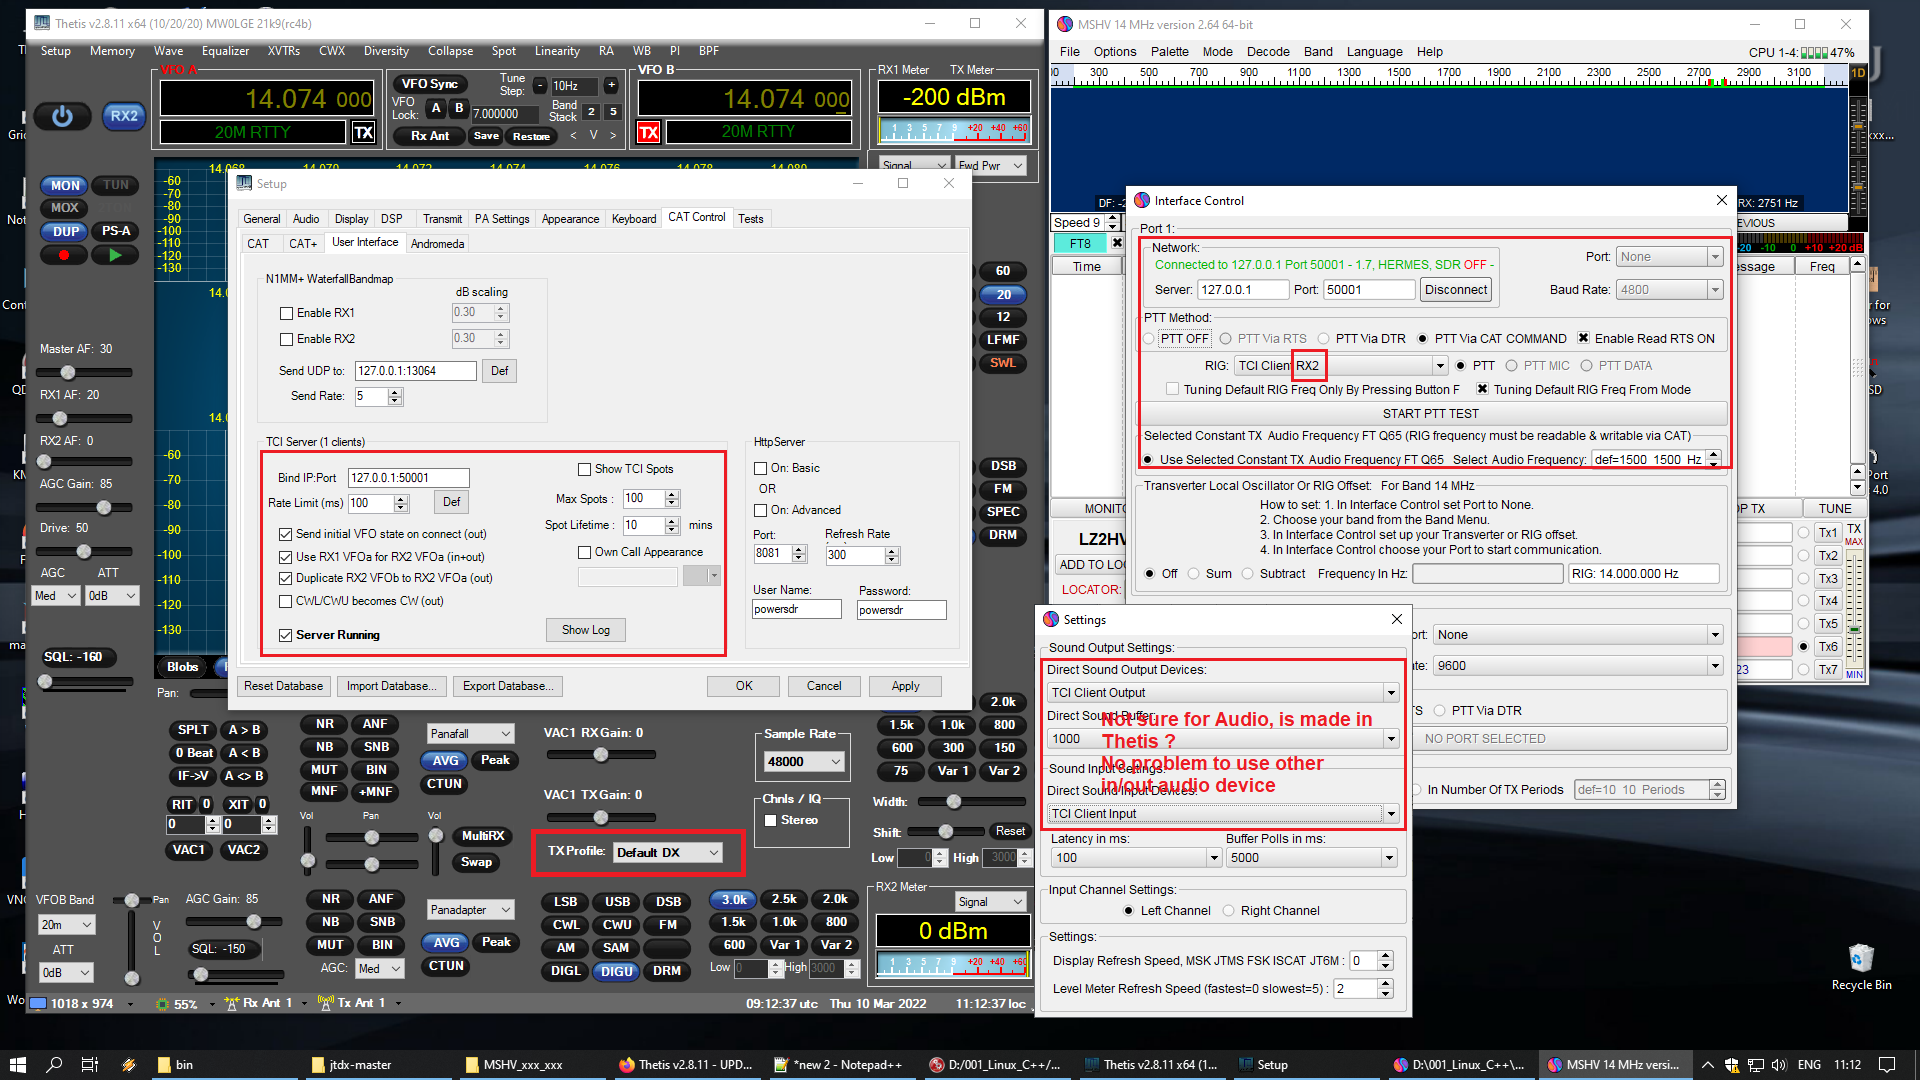Select PTT Via DTR radio in Interface Control

tap(1323, 339)
